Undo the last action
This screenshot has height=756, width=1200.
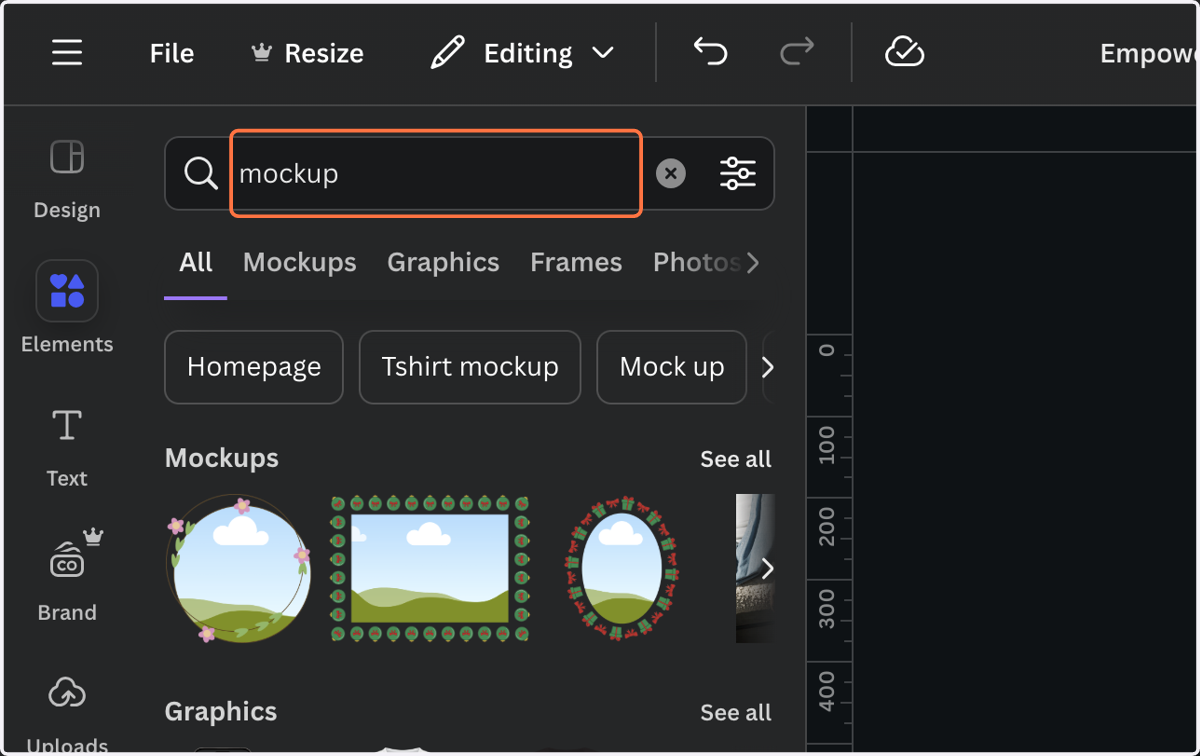pyautogui.click(x=710, y=52)
